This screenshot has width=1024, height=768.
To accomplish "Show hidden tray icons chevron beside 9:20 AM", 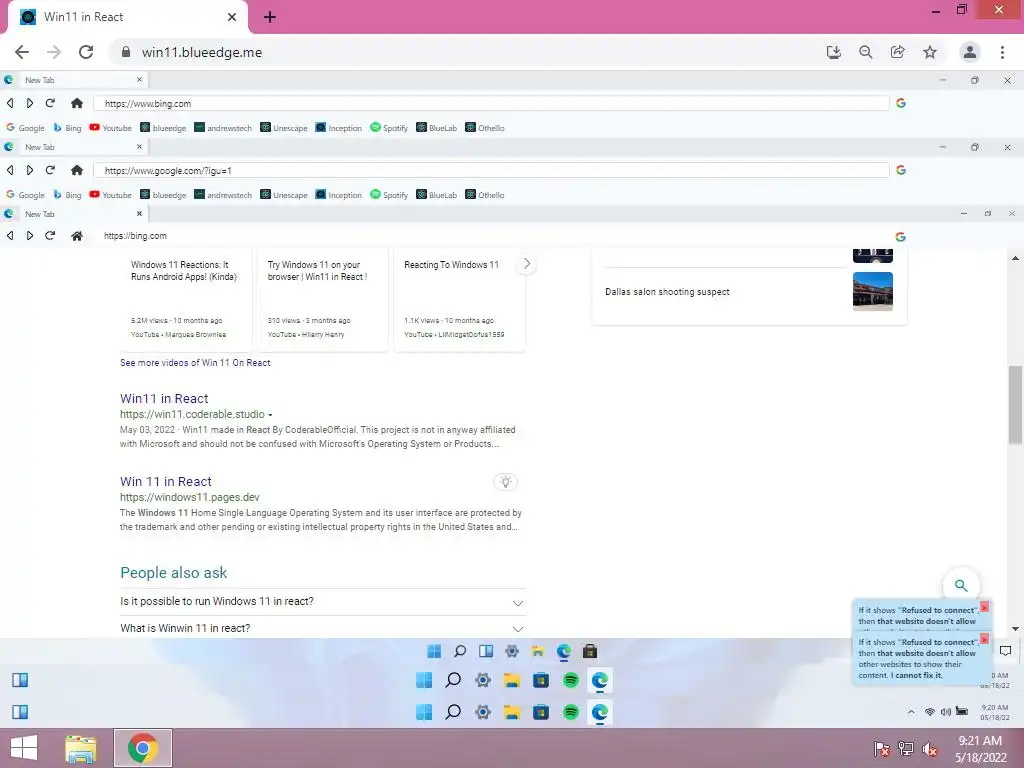I will (911, 712).
